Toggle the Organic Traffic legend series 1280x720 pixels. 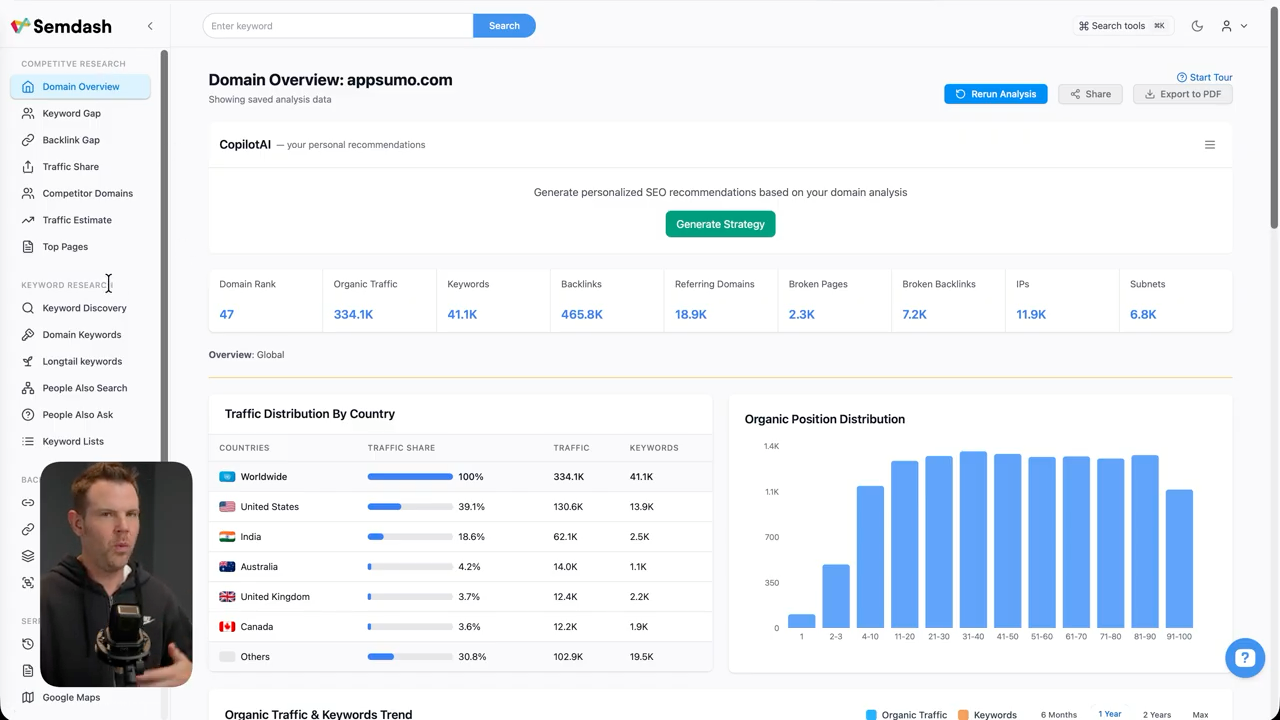906,715
